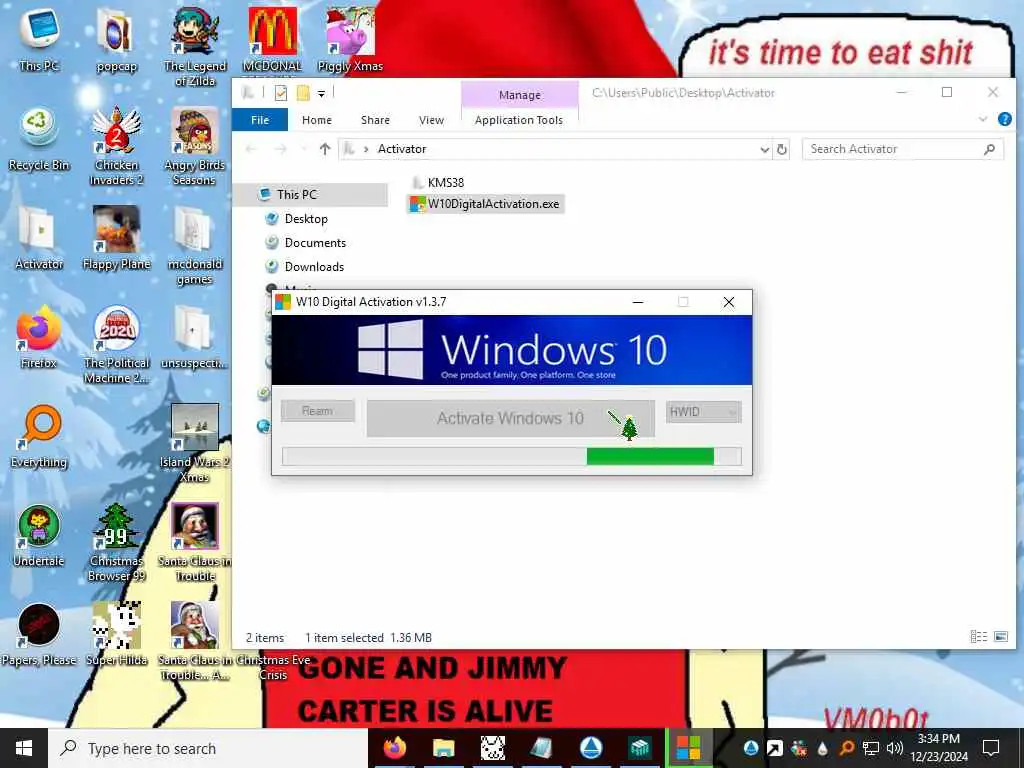The width and height of the screenshot is (1024, 768).
Task: Expand the ribbon with the chevron
Action: pyautogui.click(x=983, y=119)
